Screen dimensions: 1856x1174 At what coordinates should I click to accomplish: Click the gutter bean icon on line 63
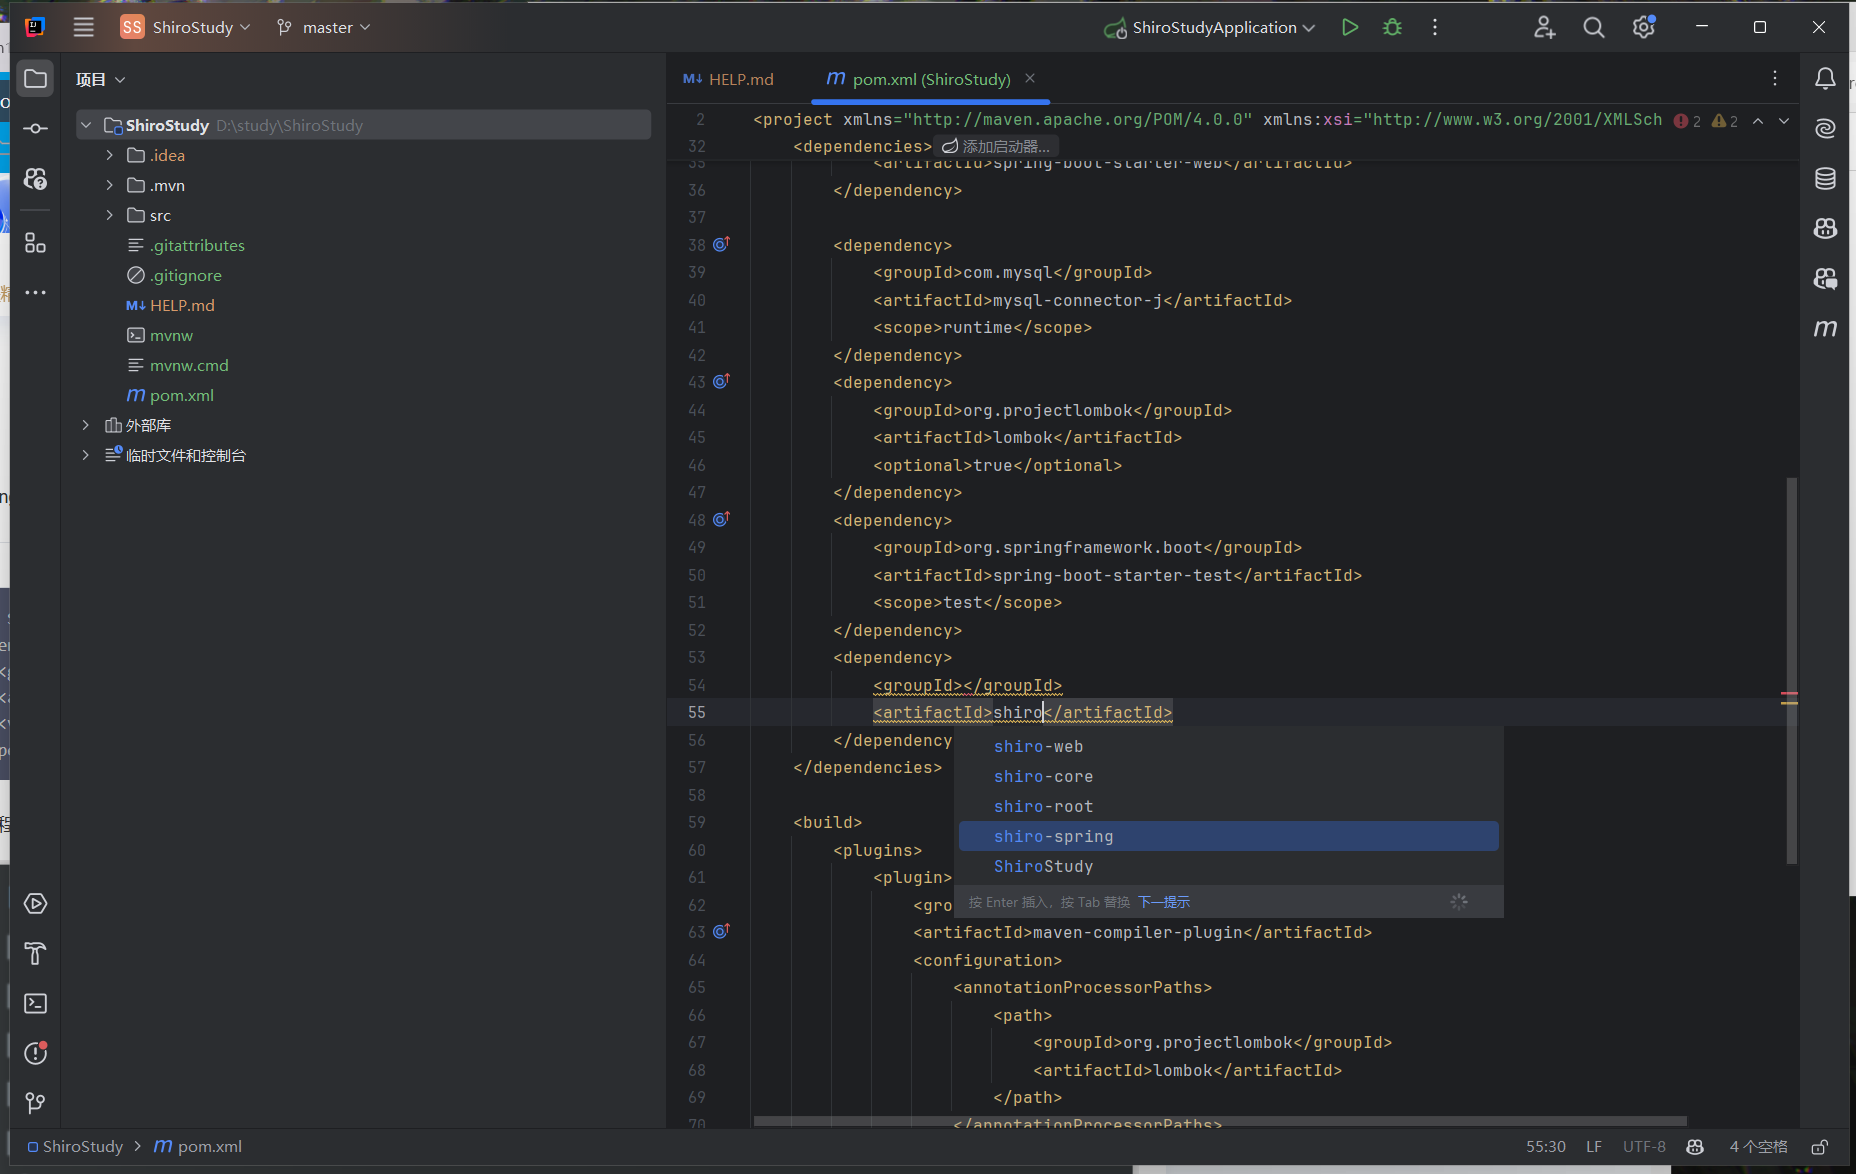click(721, 931)
